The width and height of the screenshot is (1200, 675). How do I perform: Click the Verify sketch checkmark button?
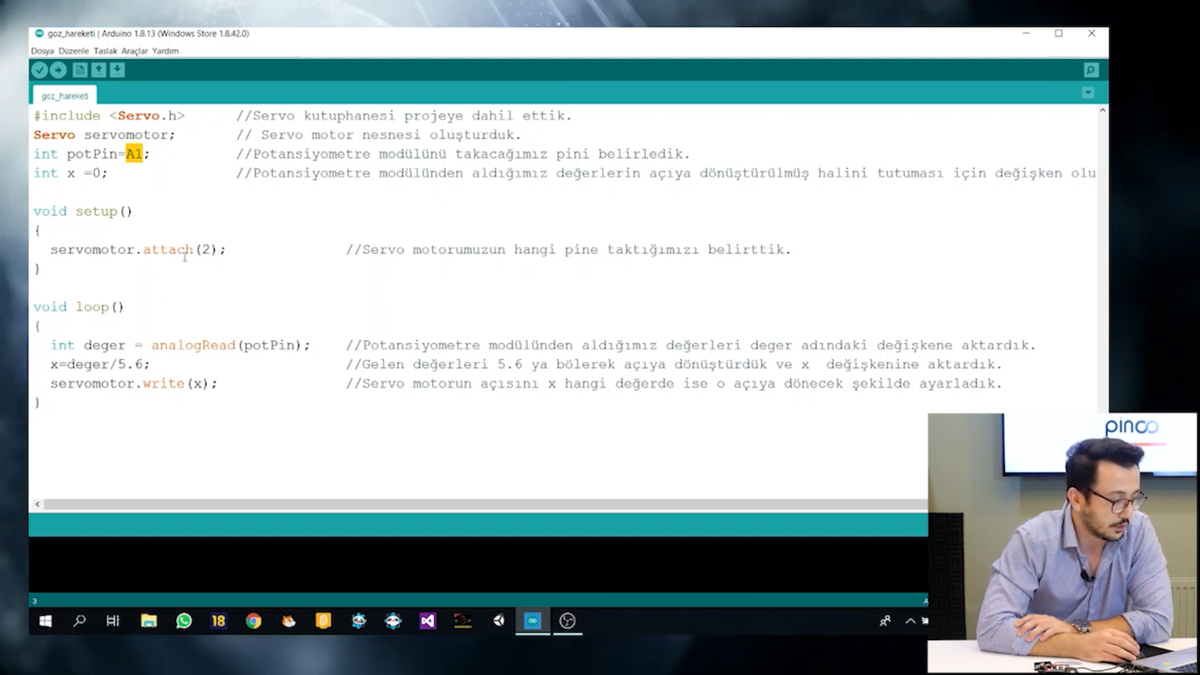coord(39,70)
